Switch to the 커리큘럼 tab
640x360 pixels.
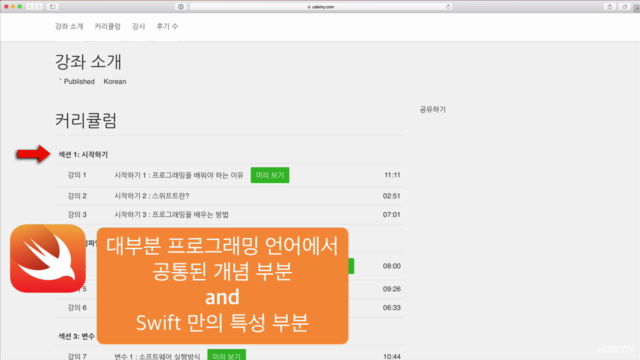(108, 27)
